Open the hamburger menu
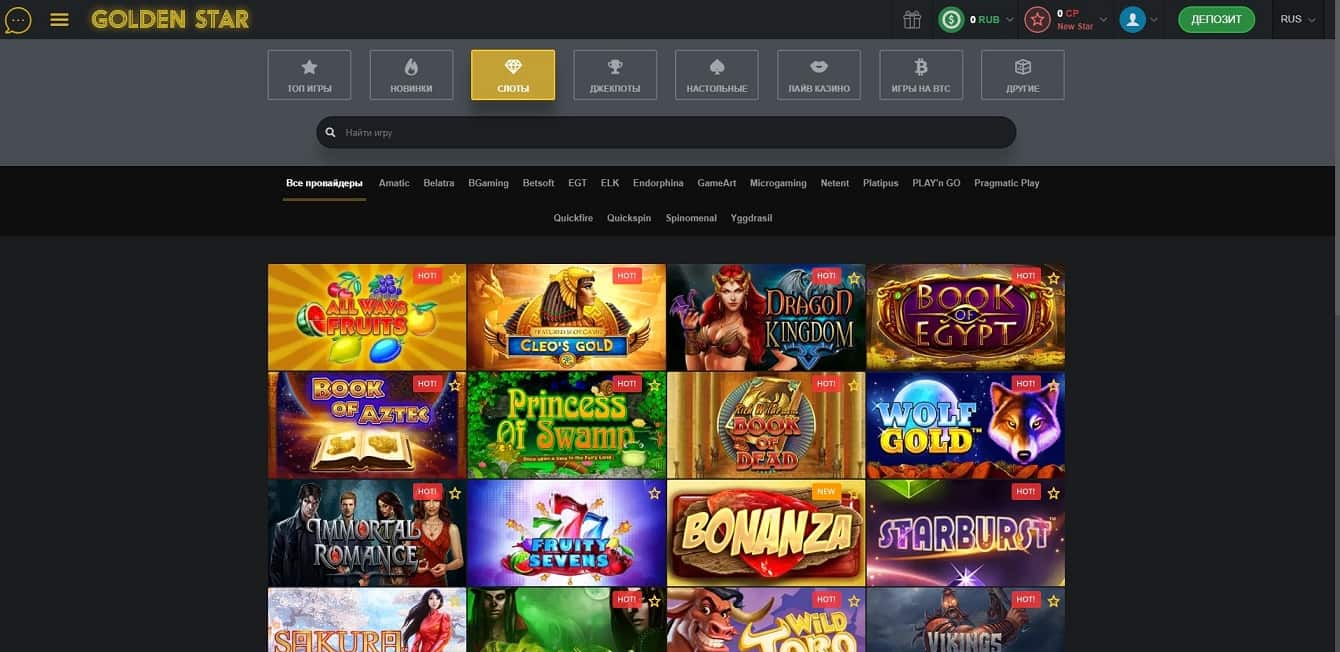Screen dimensions: 1340x652 pyautogui.click(x=59, y=19)
